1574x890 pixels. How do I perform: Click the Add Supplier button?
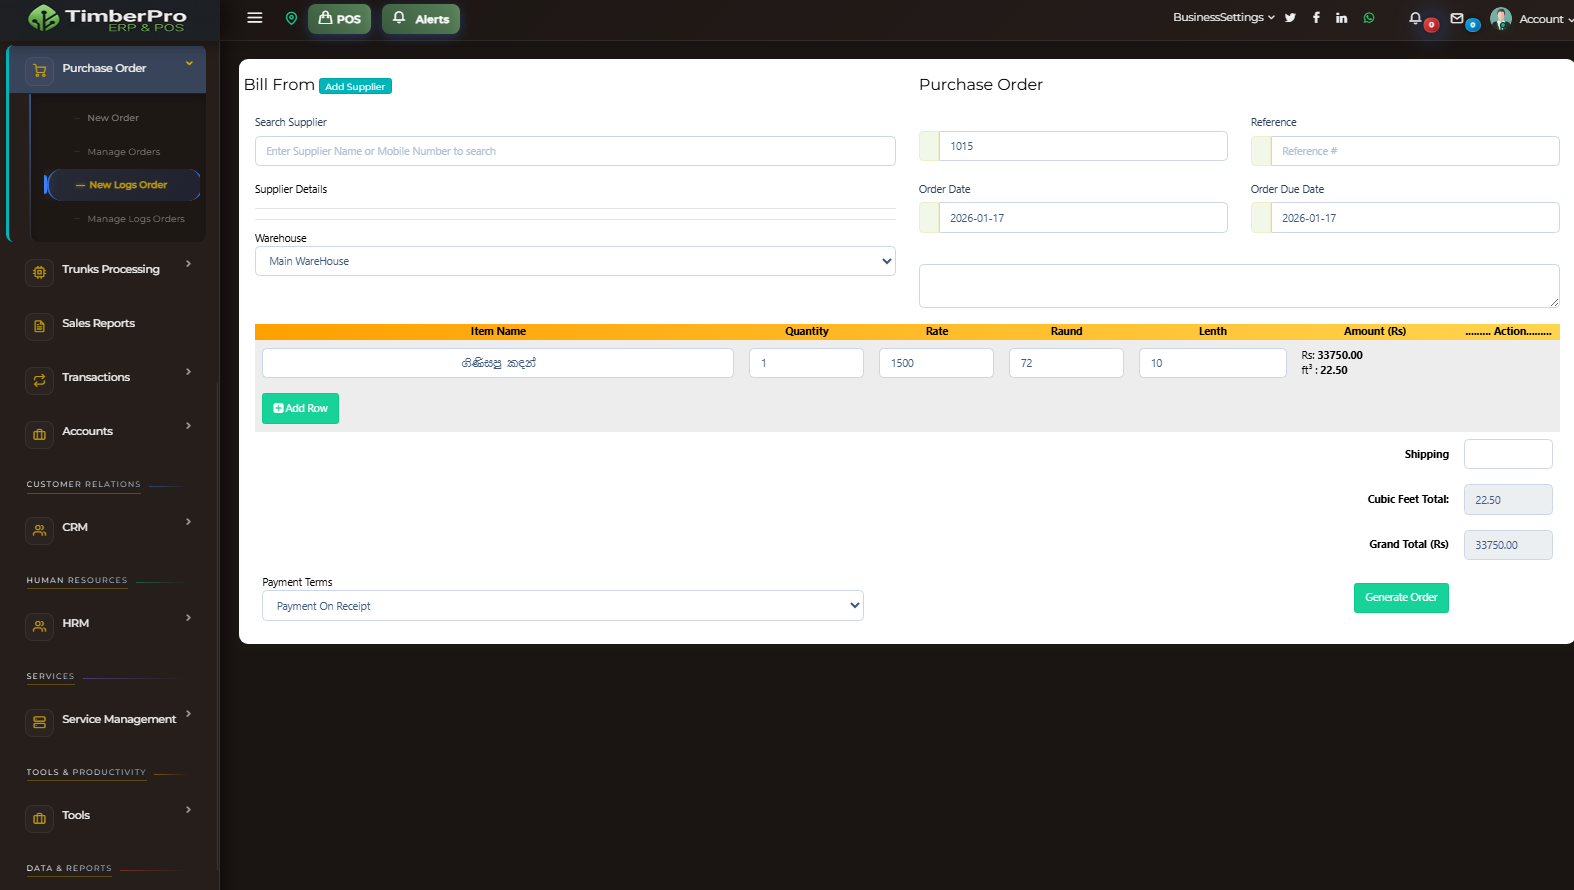pyautogui.click(x=355, y=87)
